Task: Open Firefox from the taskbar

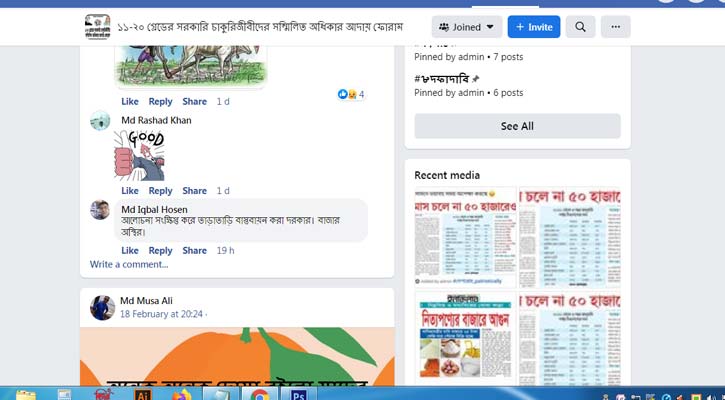Action: [182, 394]
